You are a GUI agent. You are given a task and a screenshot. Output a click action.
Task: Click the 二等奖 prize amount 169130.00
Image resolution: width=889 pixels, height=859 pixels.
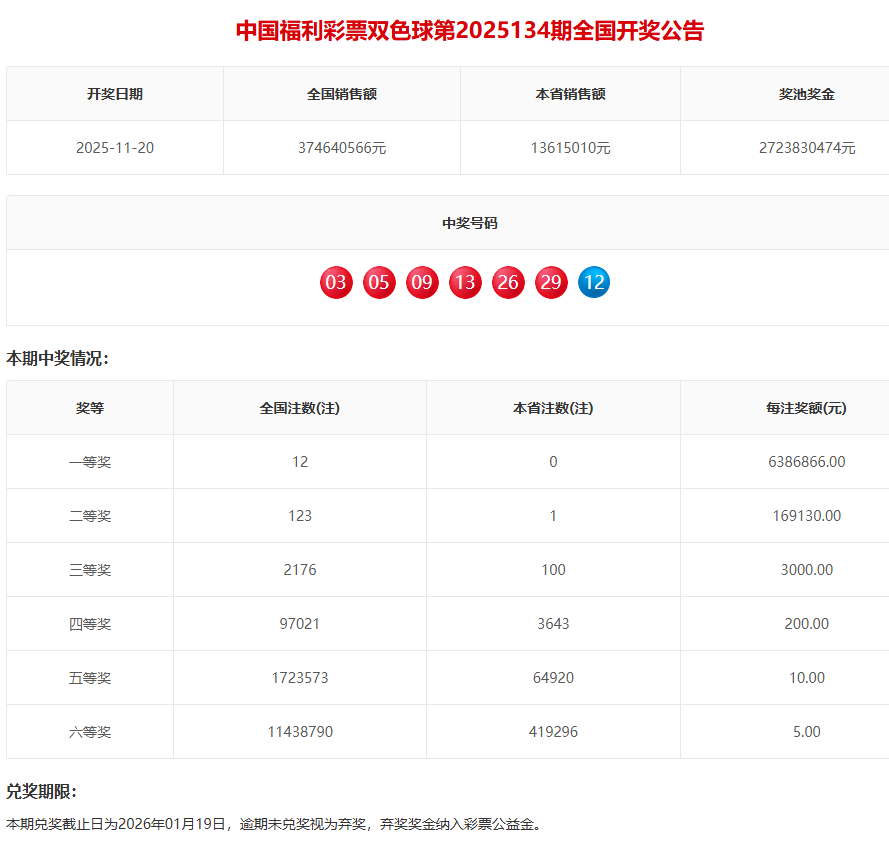coord(806,516)
